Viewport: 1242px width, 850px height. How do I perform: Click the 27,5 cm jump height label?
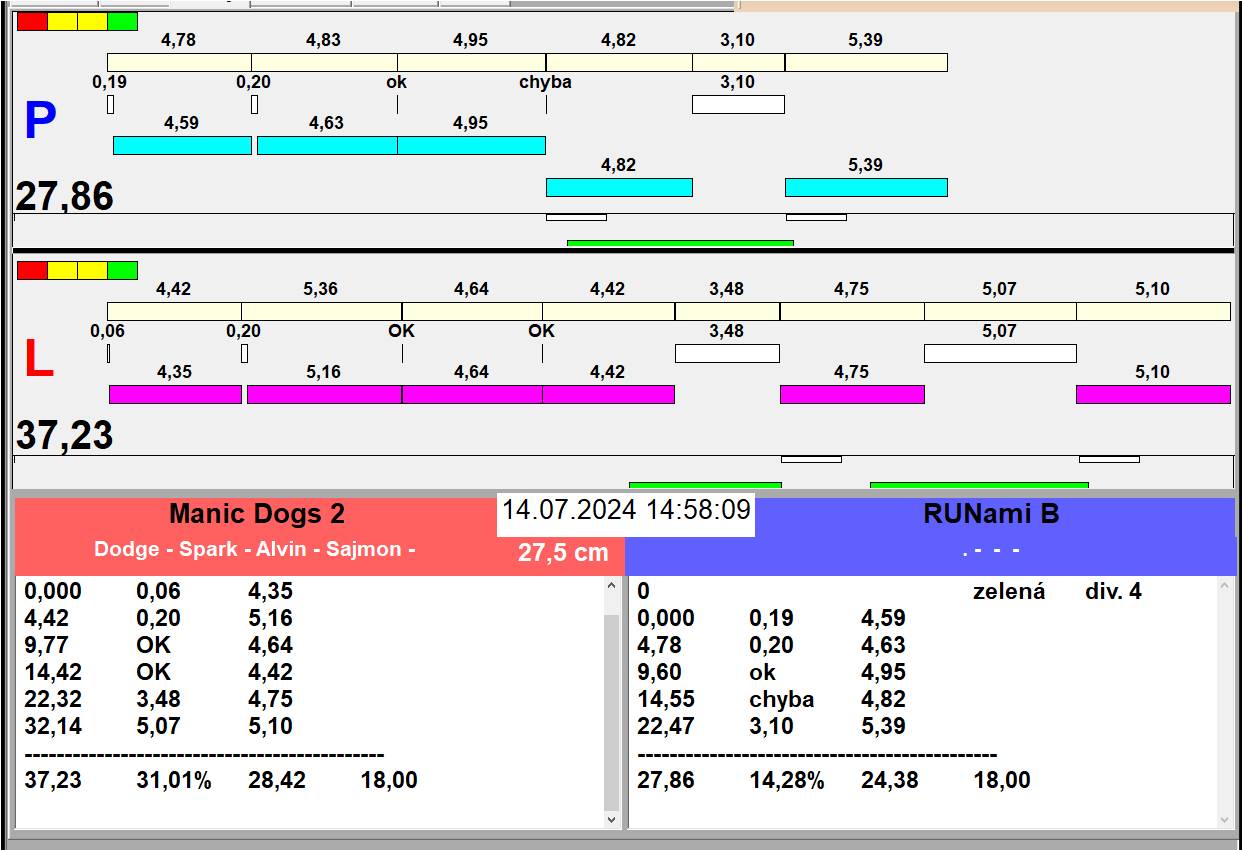(x=563, y=552)
